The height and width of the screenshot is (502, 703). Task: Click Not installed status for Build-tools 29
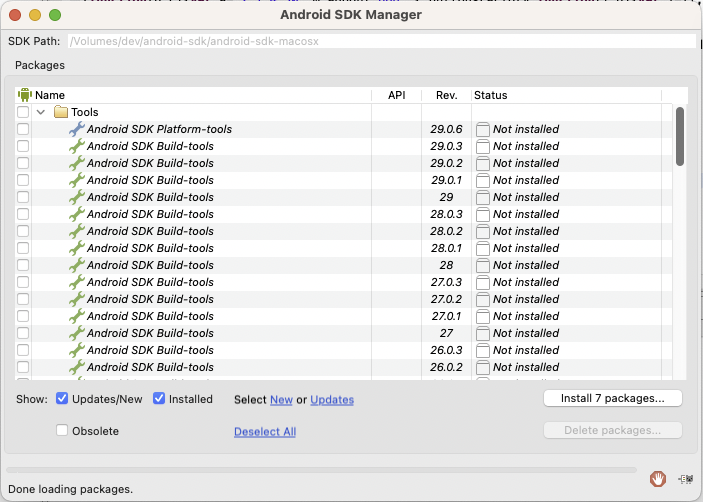click(x=526, y=197)
